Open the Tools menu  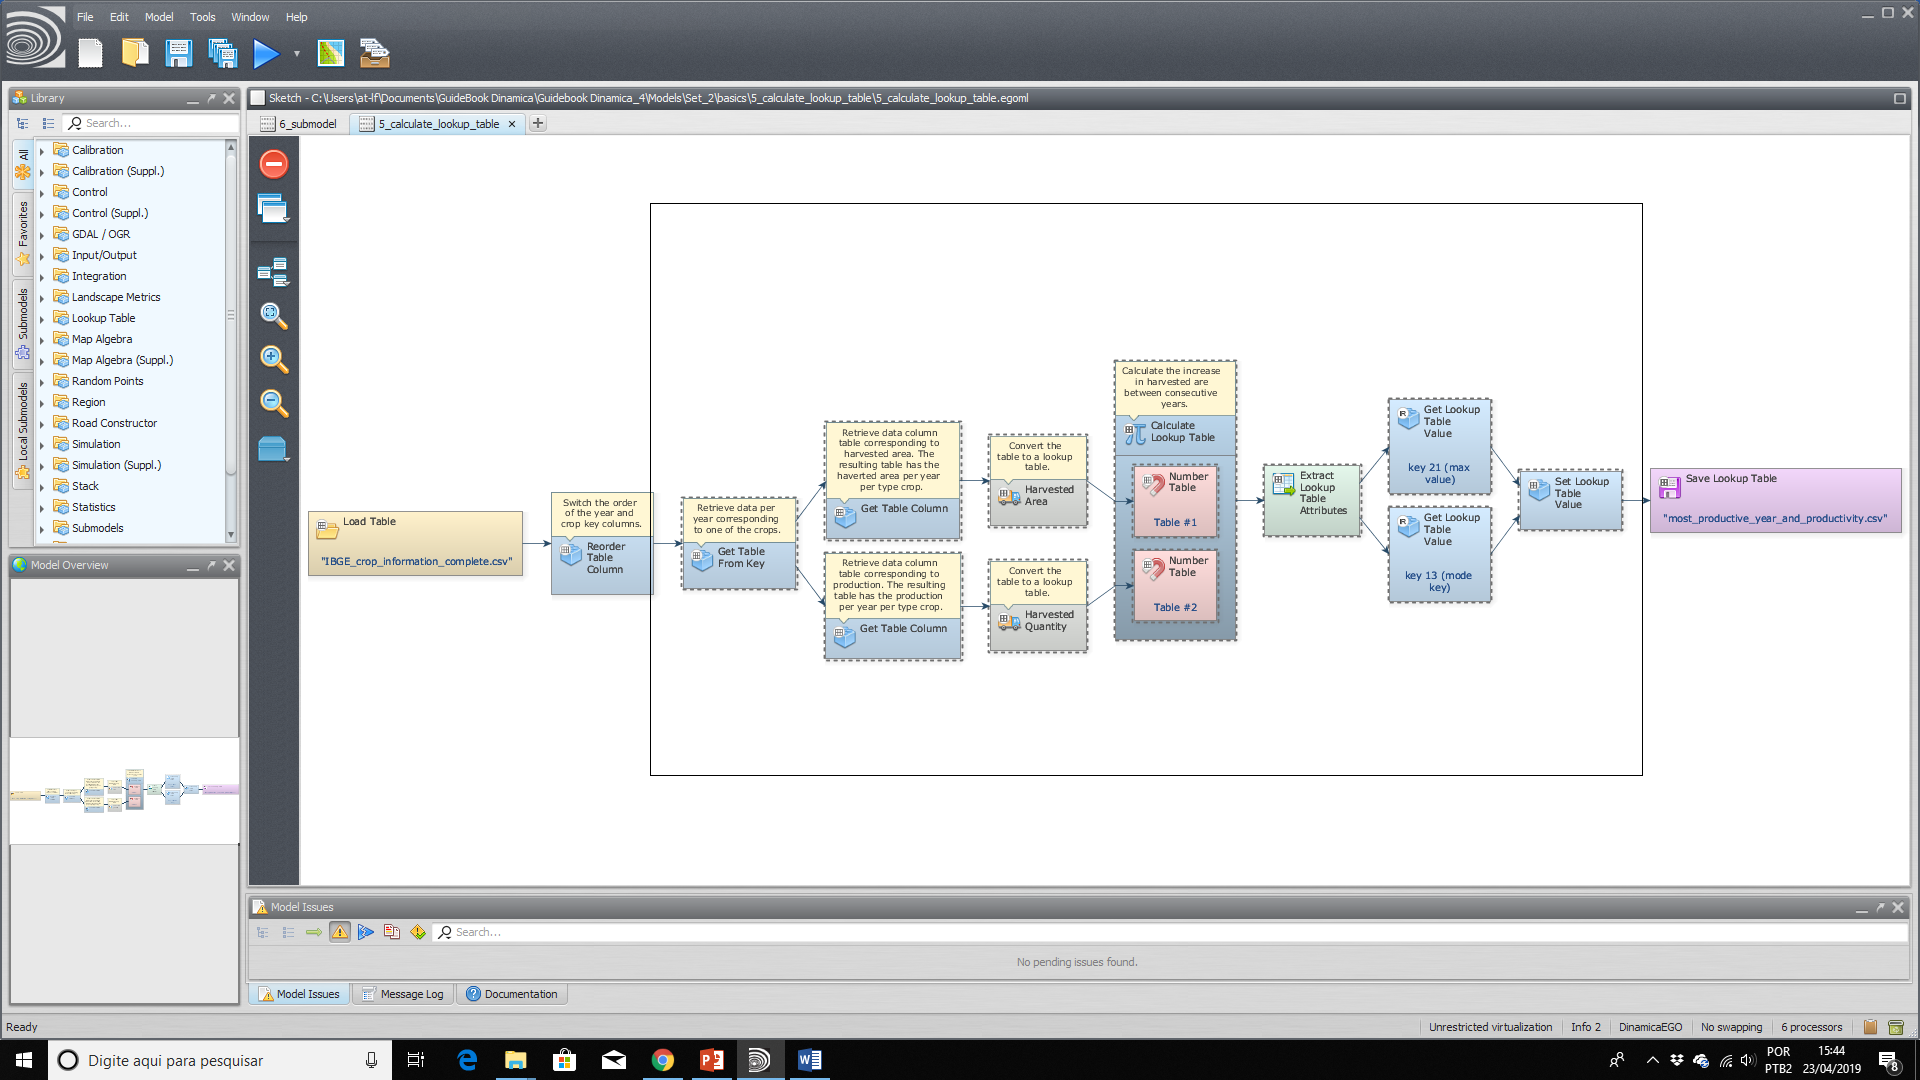(203, 17)
